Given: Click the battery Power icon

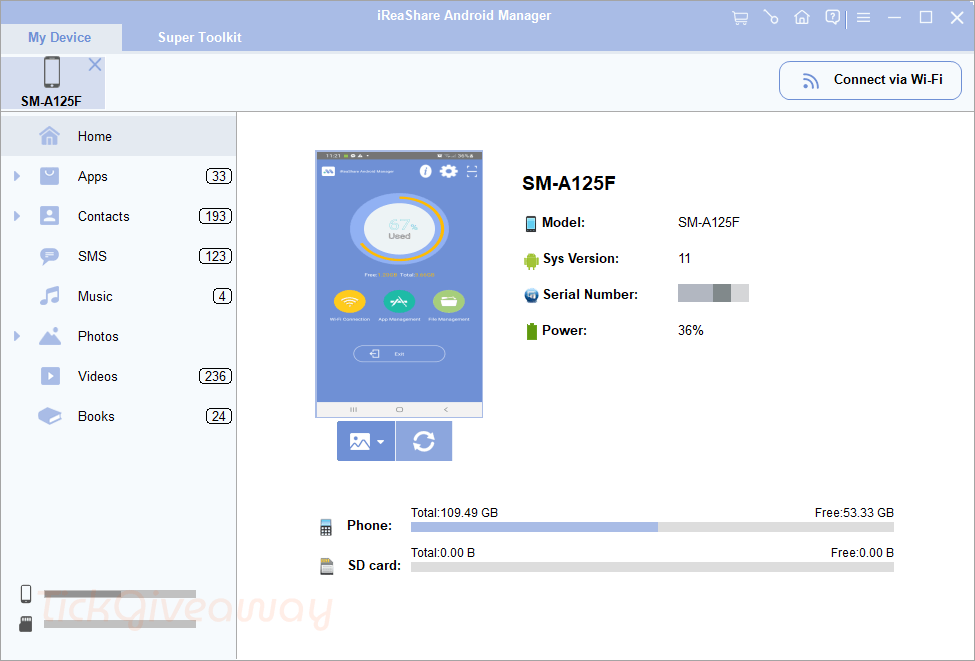Looking at the screenshot, I should click(x=532, y=331).
